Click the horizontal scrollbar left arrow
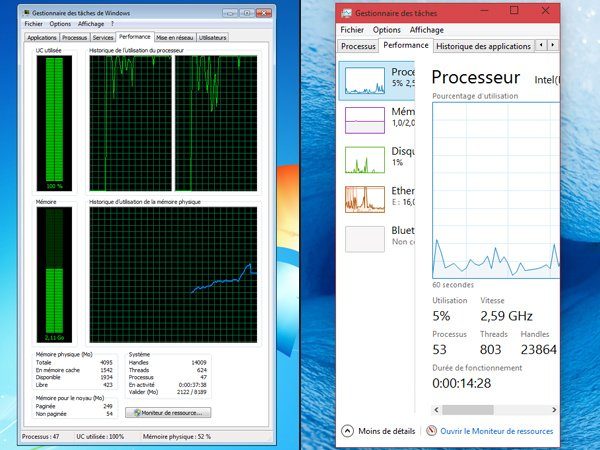600x450 pixels. (437, 410)
